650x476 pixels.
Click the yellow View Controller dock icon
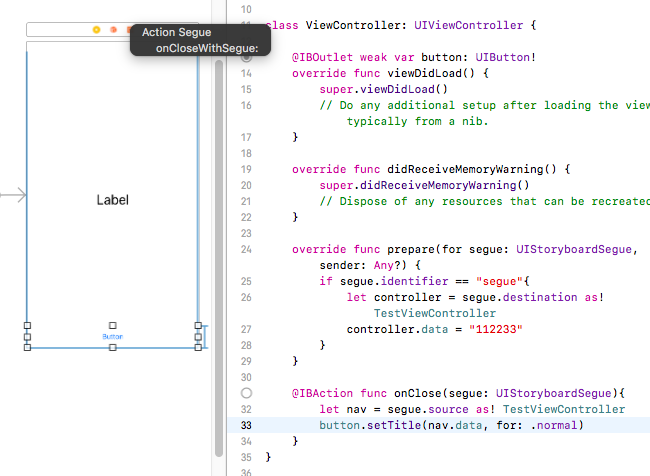tap(96, 30)
